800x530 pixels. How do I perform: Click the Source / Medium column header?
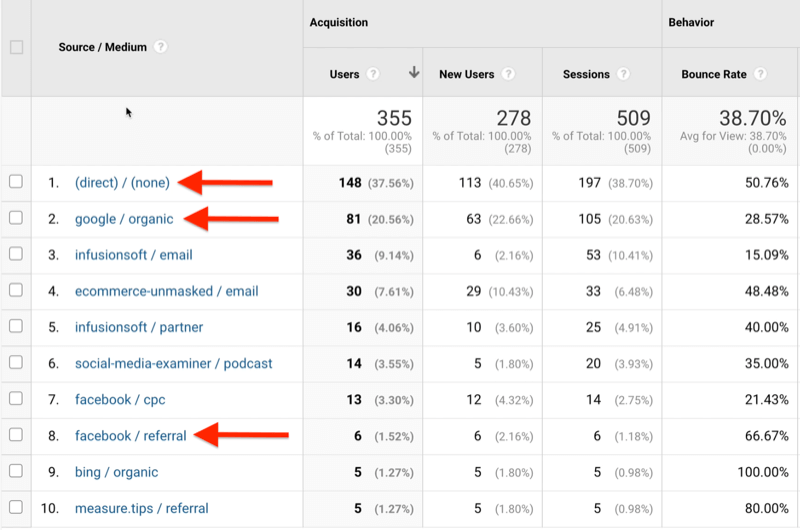pyautogui.click(x=103, y=47)
